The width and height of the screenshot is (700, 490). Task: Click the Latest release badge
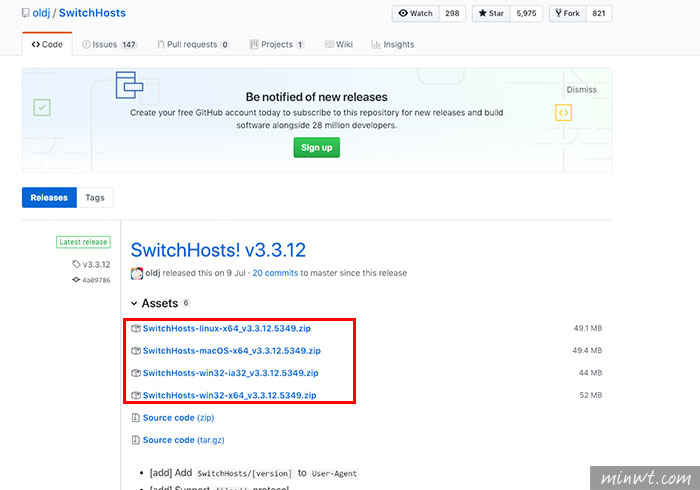click(83, 242)
